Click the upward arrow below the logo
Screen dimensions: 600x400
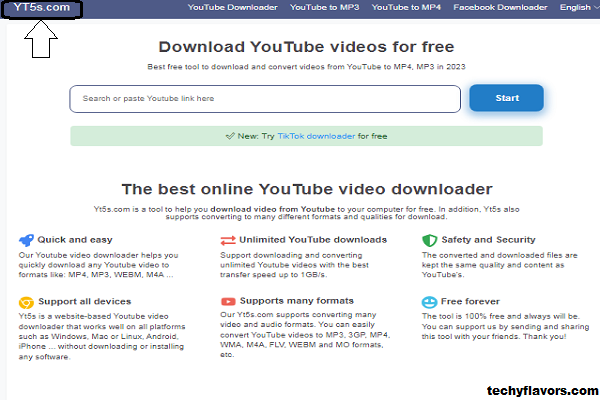point(40,40)
